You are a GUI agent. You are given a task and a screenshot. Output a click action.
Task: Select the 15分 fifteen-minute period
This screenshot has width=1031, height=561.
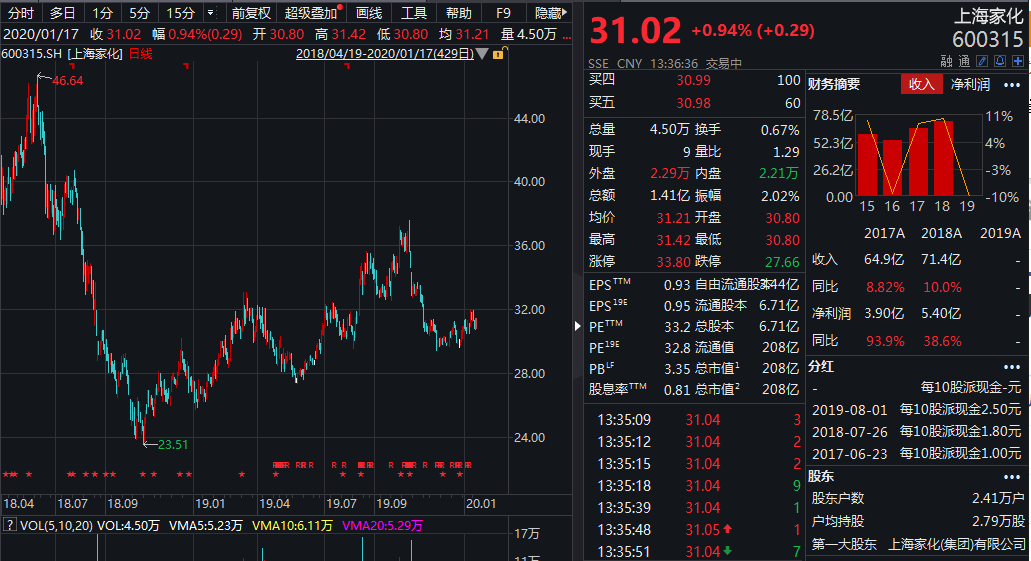pos(180,12)
